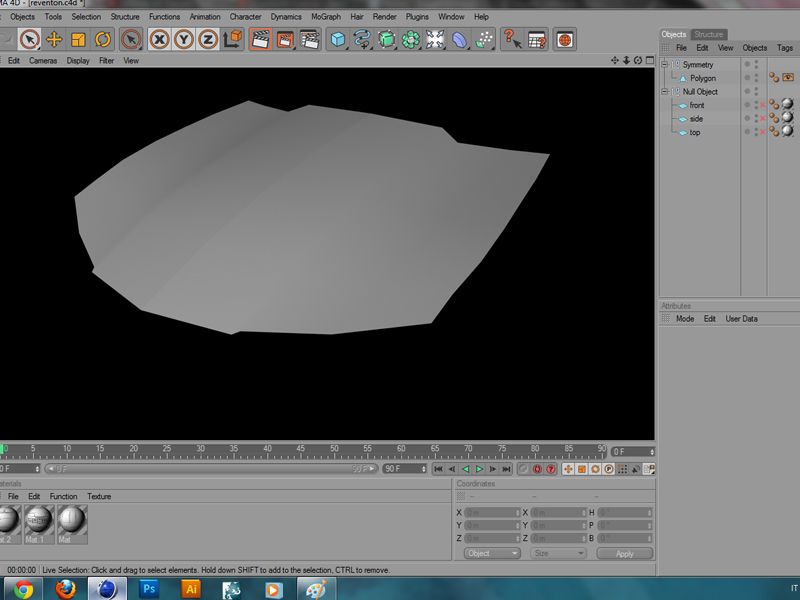
Task: Select the Scale tool
Action: pyautogui.click(x=78, y=39)
